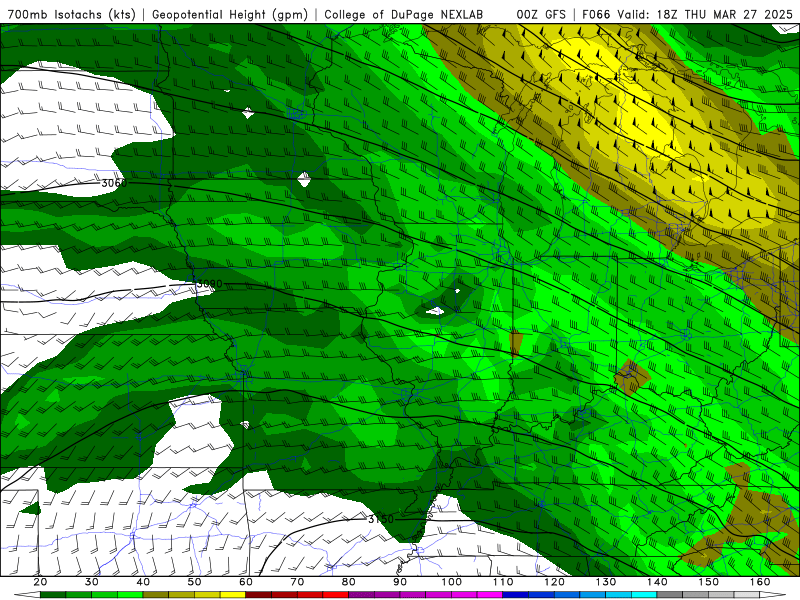The width and height of the screenshot is (800, 600).
Task: Select the dark red 60-65 kt legend swatch
Action: (259, 595)
